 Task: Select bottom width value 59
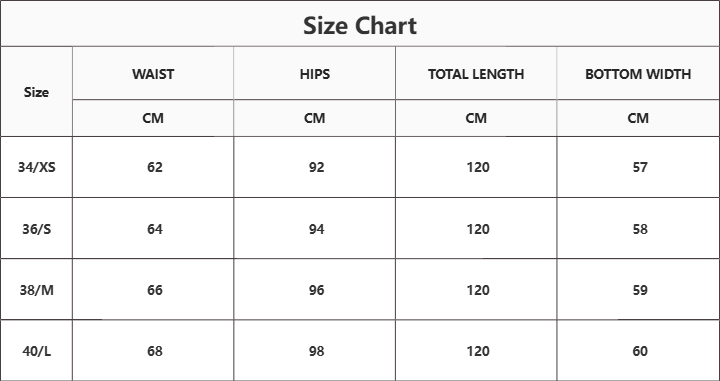point(640,290)
